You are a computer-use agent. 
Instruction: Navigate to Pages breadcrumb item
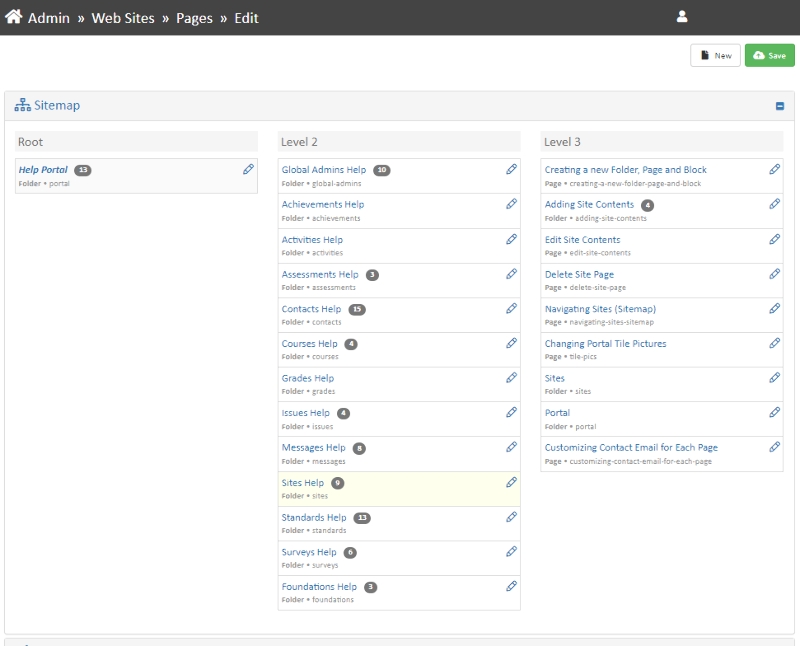[x=193, y=18]
